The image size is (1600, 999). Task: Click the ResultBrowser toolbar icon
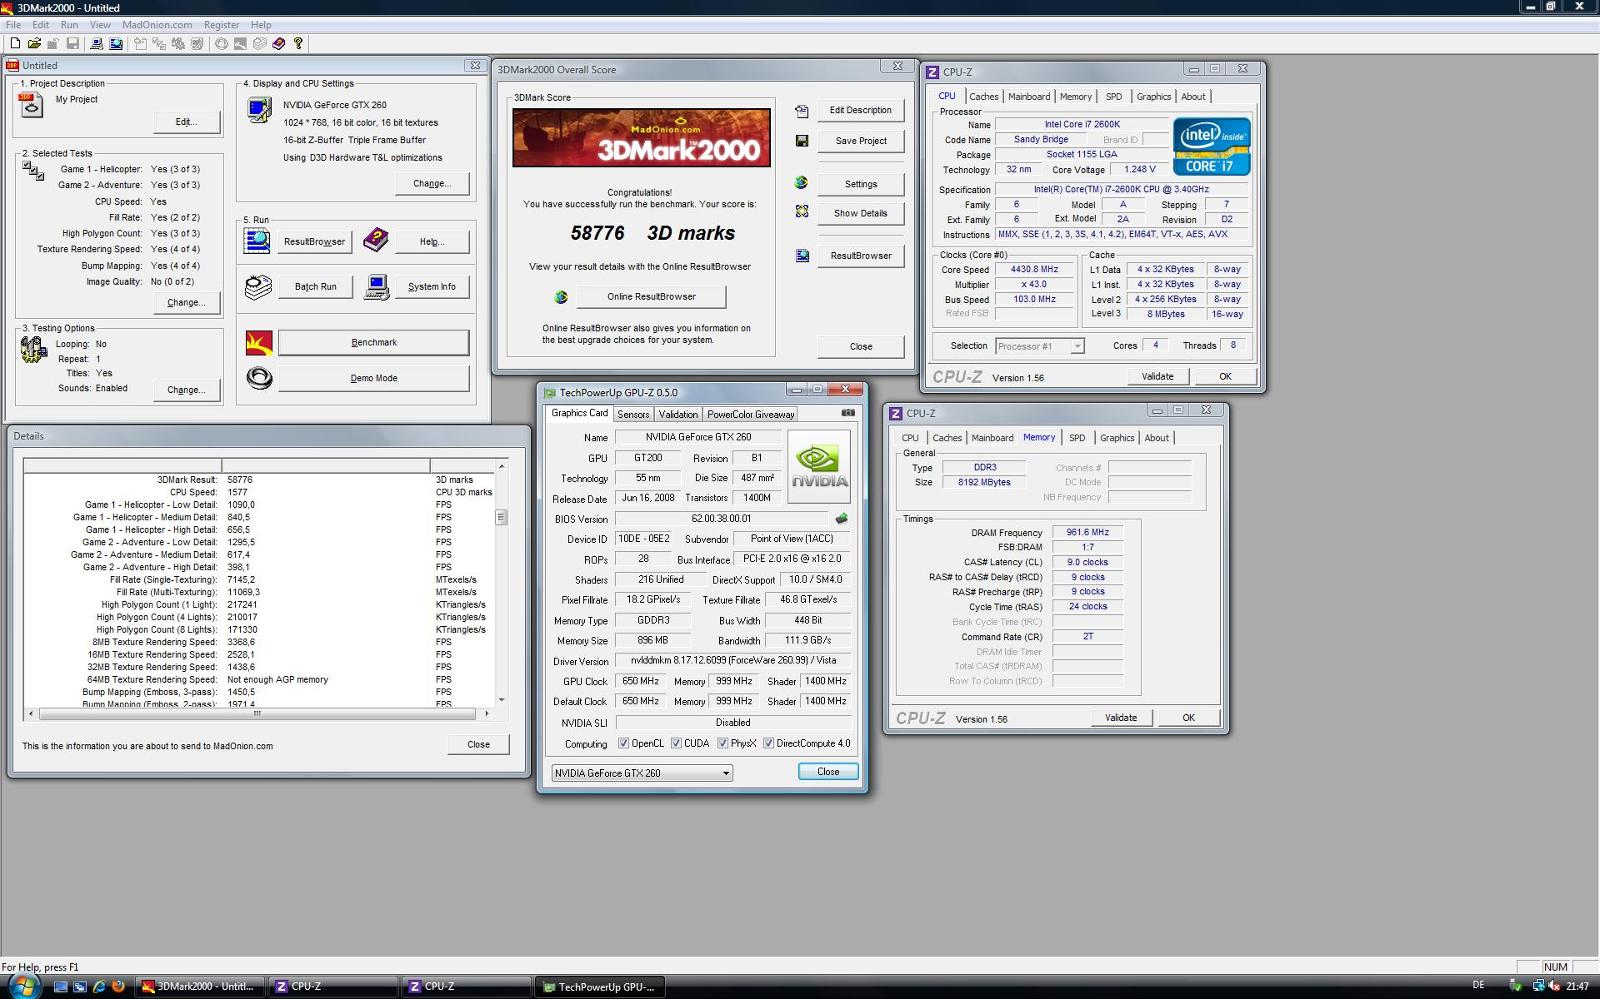tap(116, 43)
